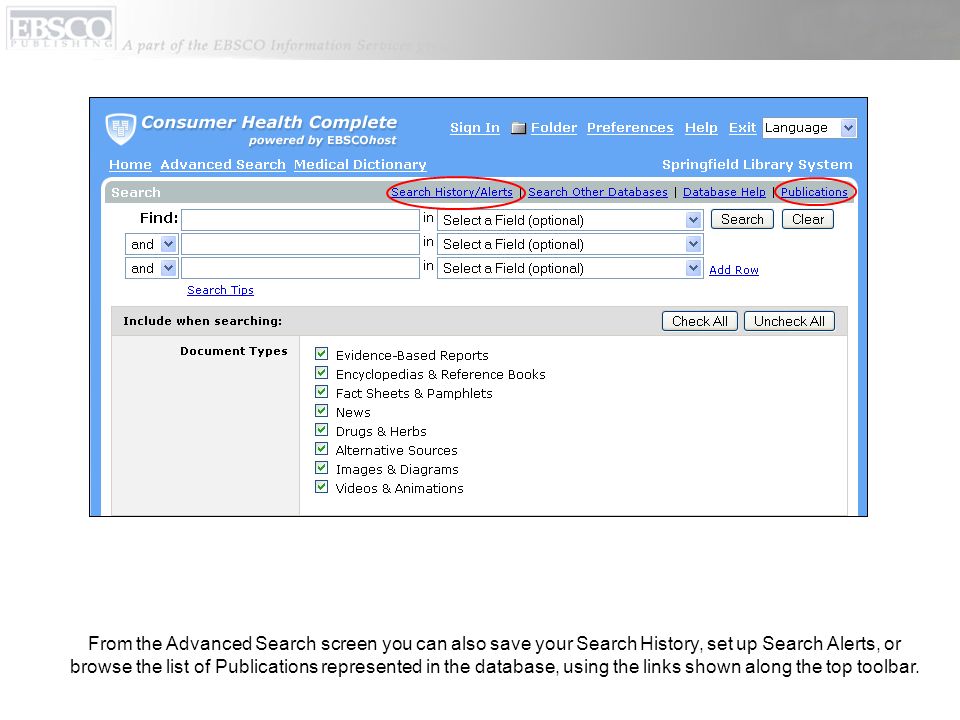Toggle the Images & Diagrams checkbox
Screen dimensions: 960x720
(321, 468)
